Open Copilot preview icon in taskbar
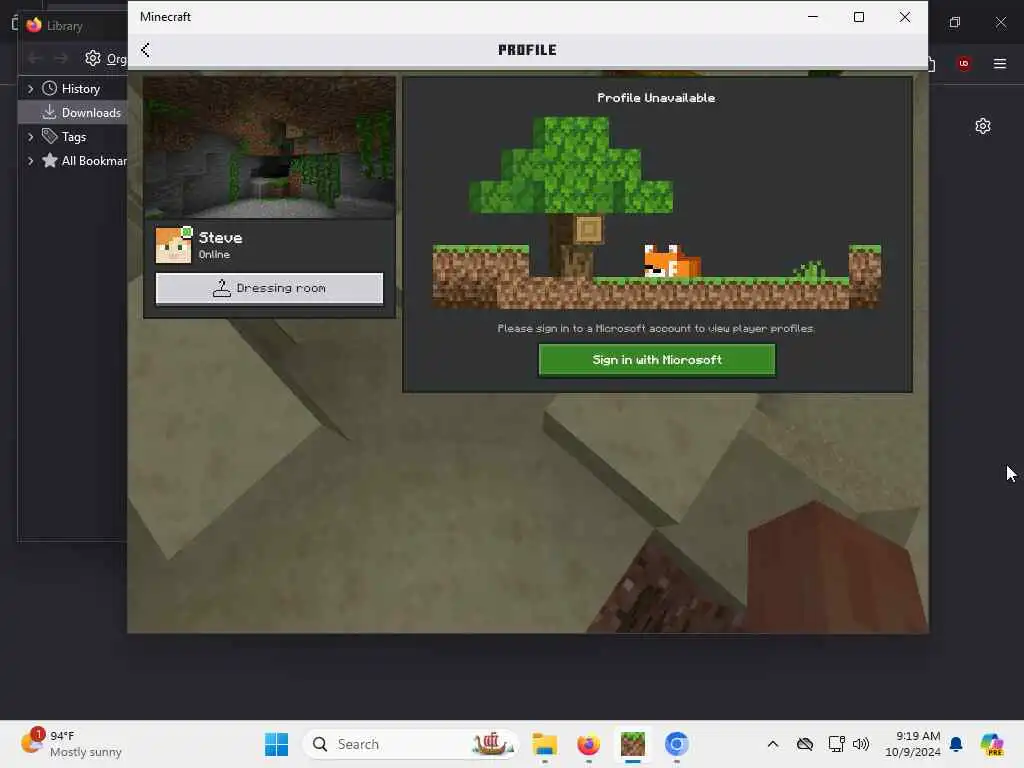The width and height of the screenshot is (1024, 768). tap(992, 744)
